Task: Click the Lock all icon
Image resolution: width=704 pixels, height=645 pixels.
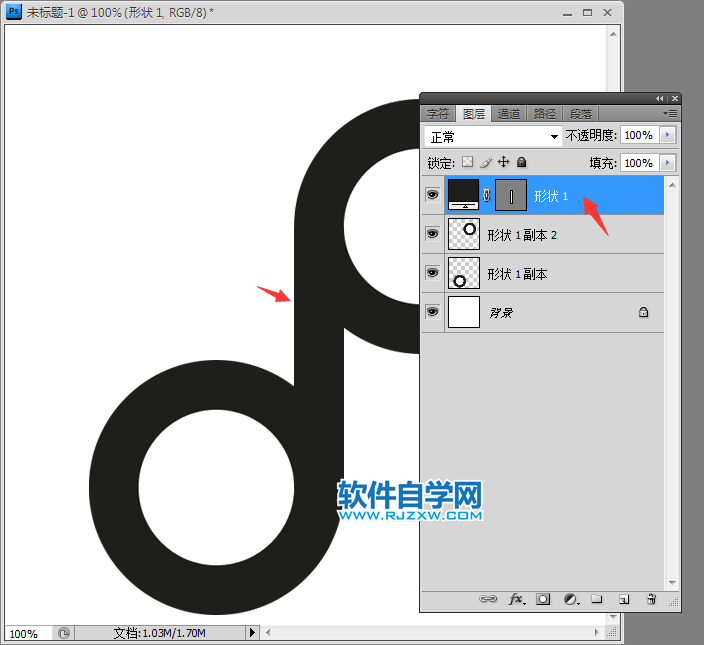Action: [521, 162]
